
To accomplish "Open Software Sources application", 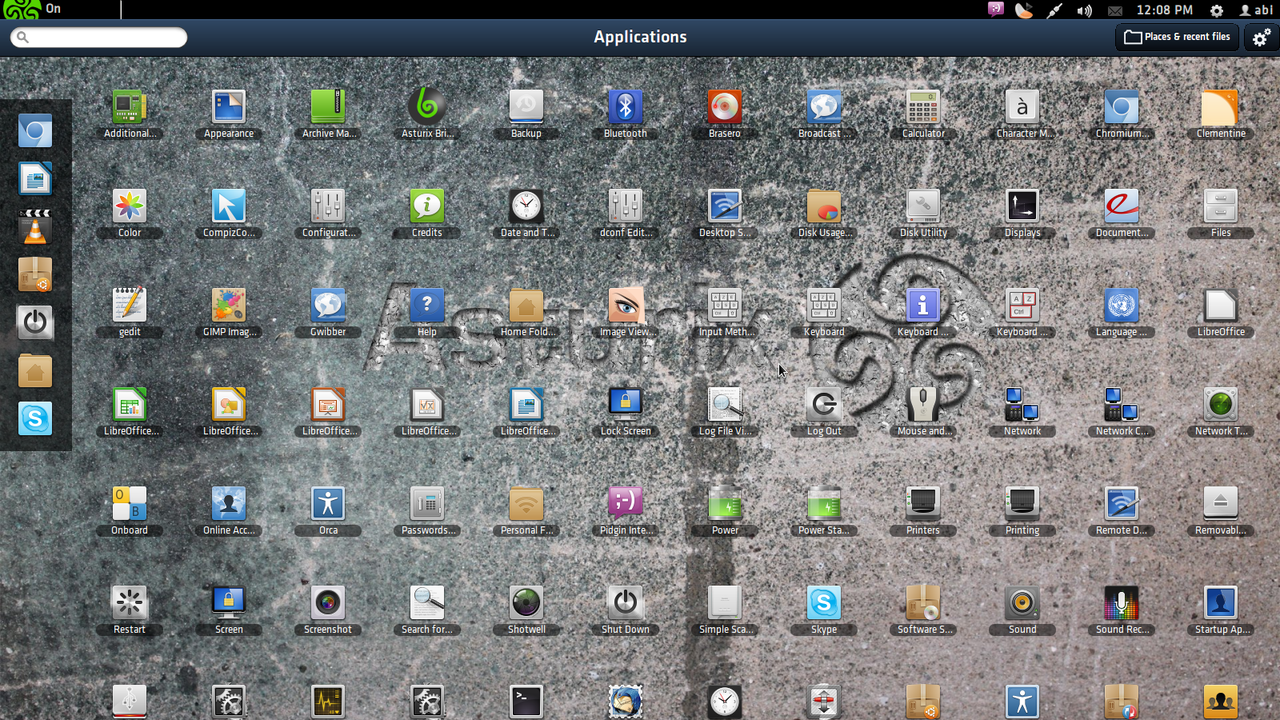I will 923,602.
